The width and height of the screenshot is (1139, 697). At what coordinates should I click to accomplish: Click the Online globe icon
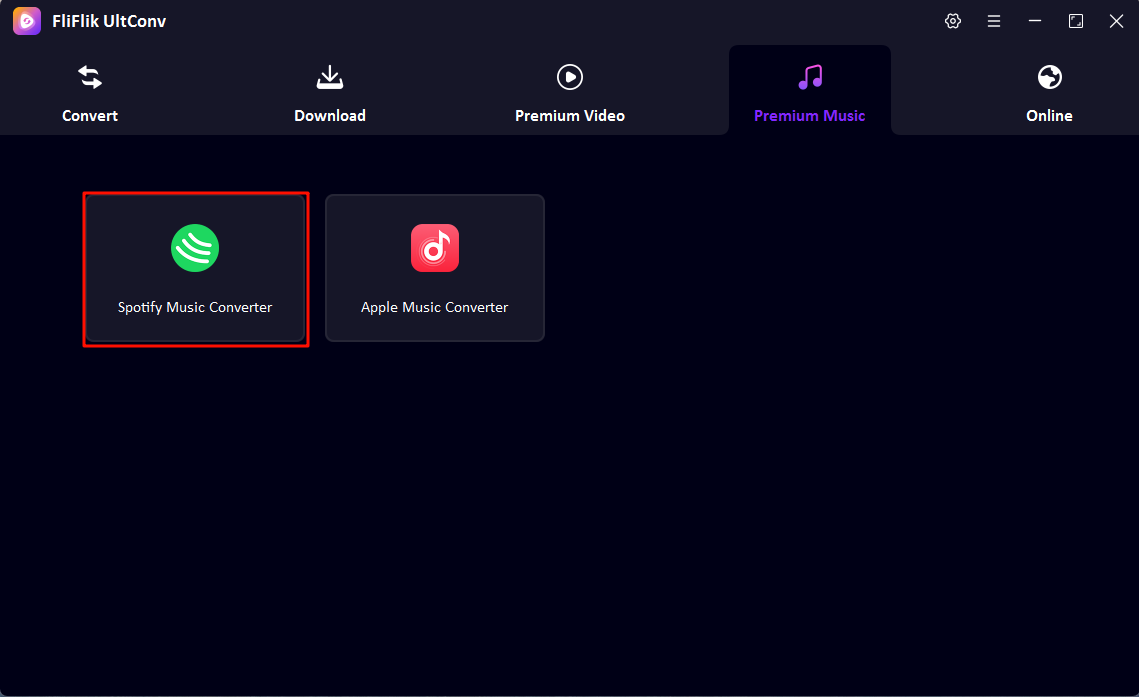tap(1048, 76)
